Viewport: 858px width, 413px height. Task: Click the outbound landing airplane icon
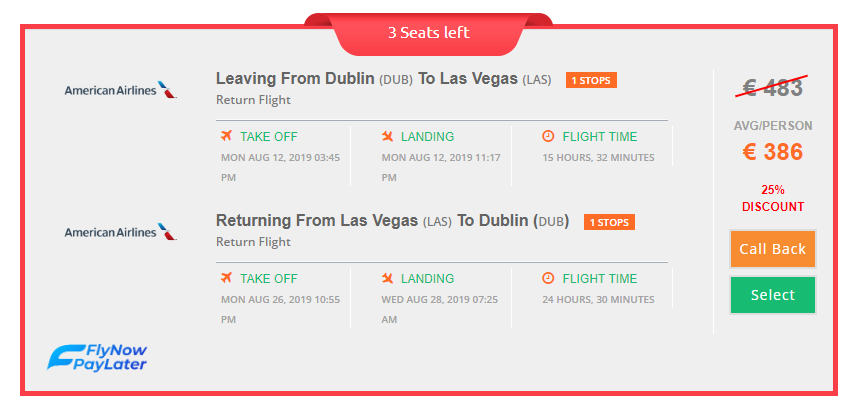coord(387,136)
